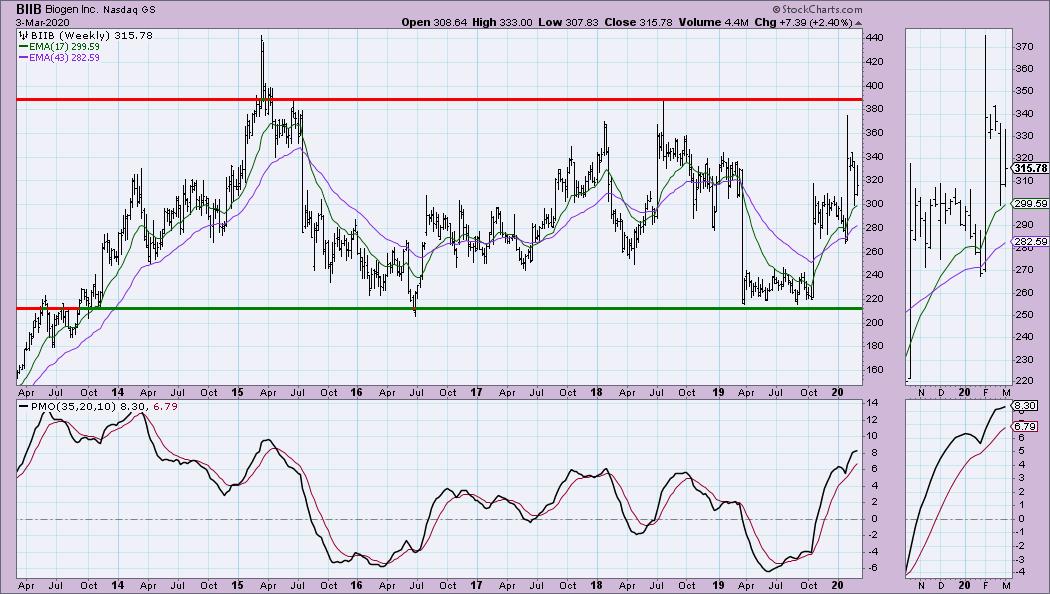Click the bold BIIB ticker symbol in header
The image size is (1050, 594).
coord(29,10)
